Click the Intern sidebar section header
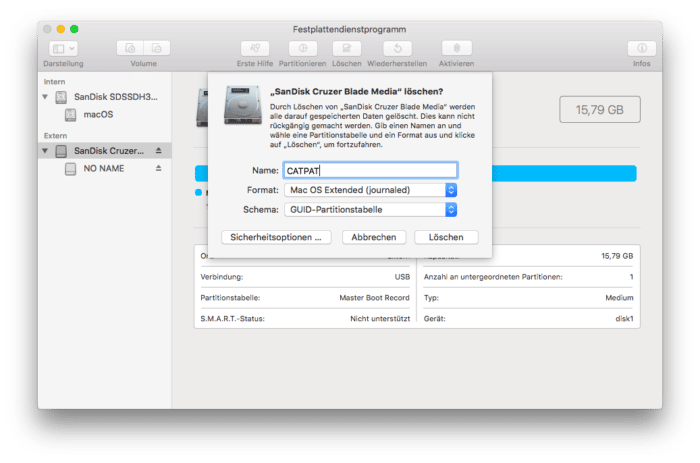This screenshot has width=700, height=463. (54, 82)
